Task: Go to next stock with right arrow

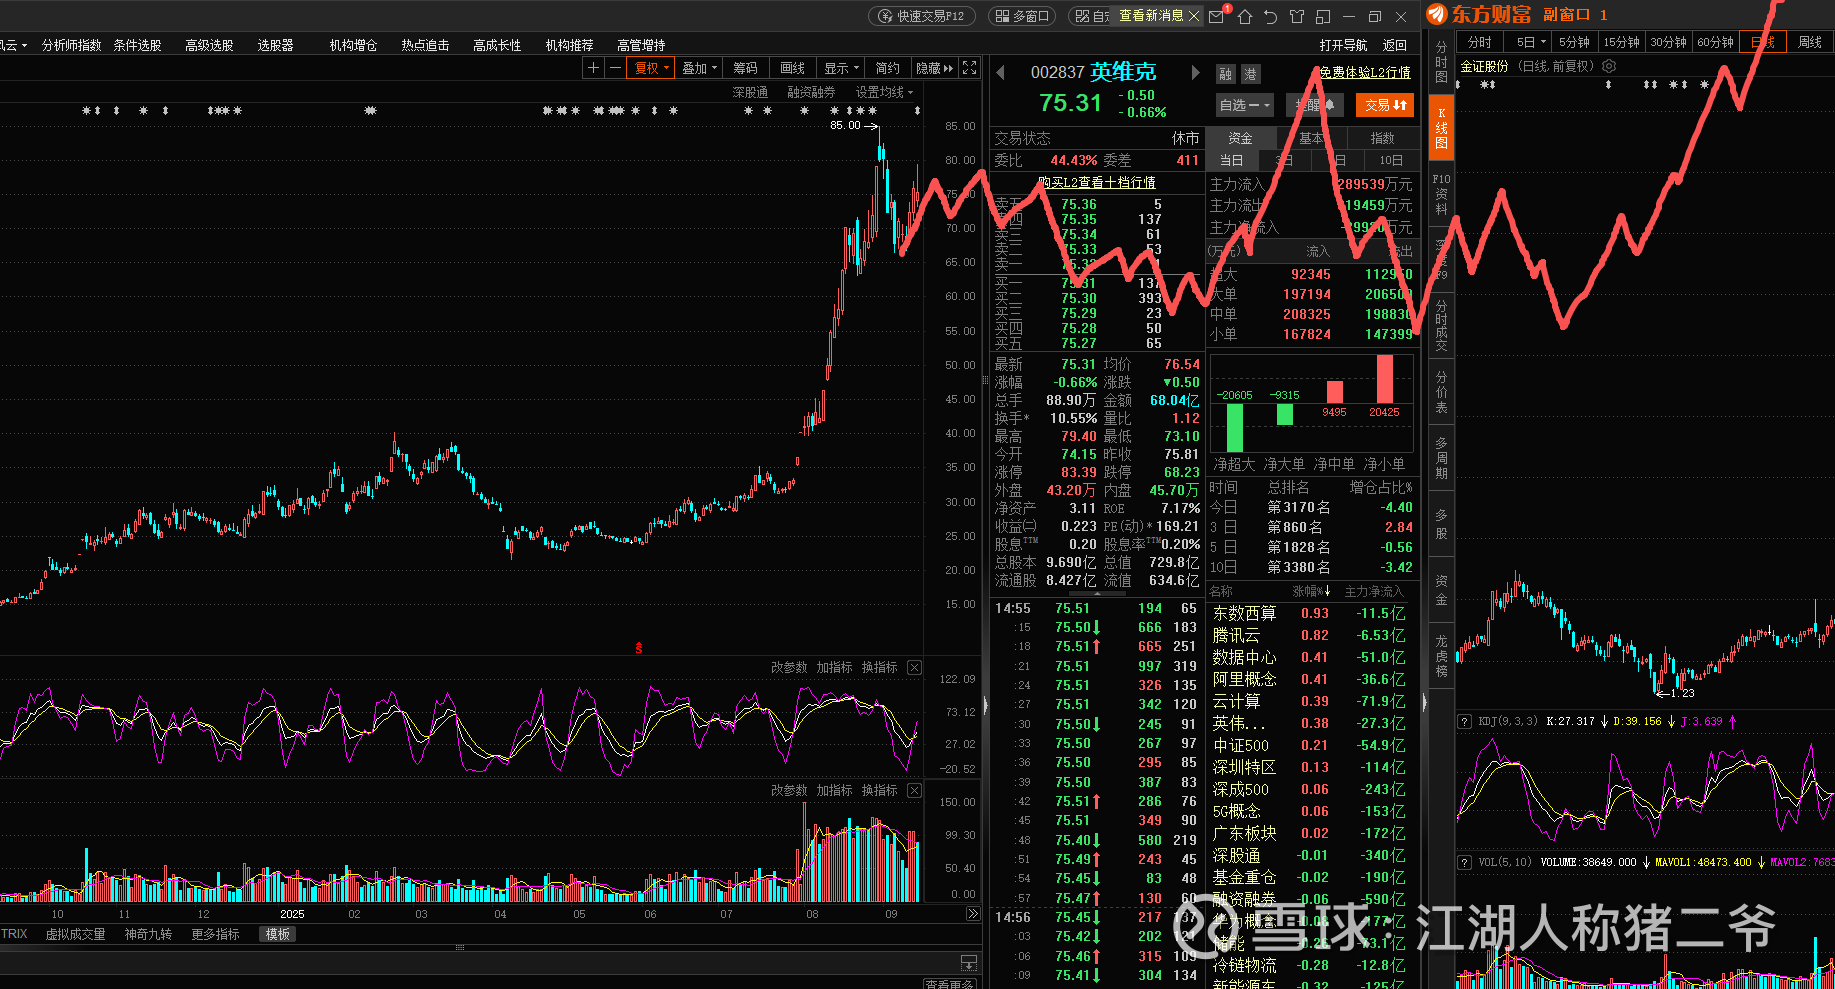Action: click(1195, 72)
